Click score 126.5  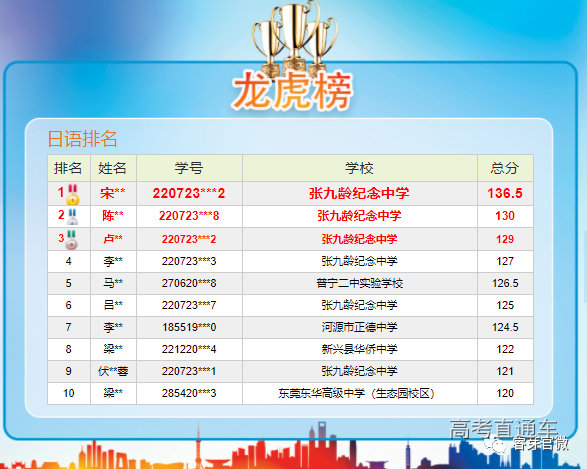coord(505,283)
